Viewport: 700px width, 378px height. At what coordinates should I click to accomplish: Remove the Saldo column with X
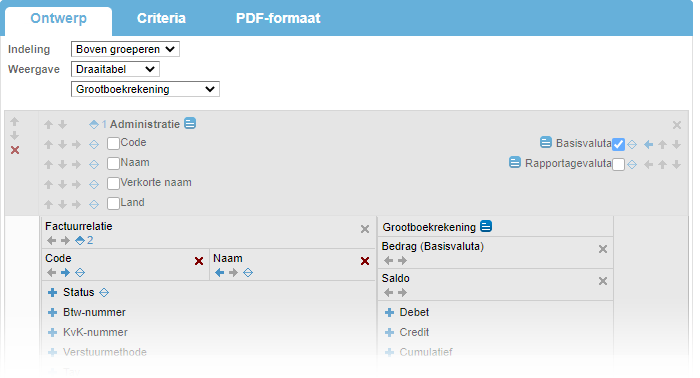[603, 281]
